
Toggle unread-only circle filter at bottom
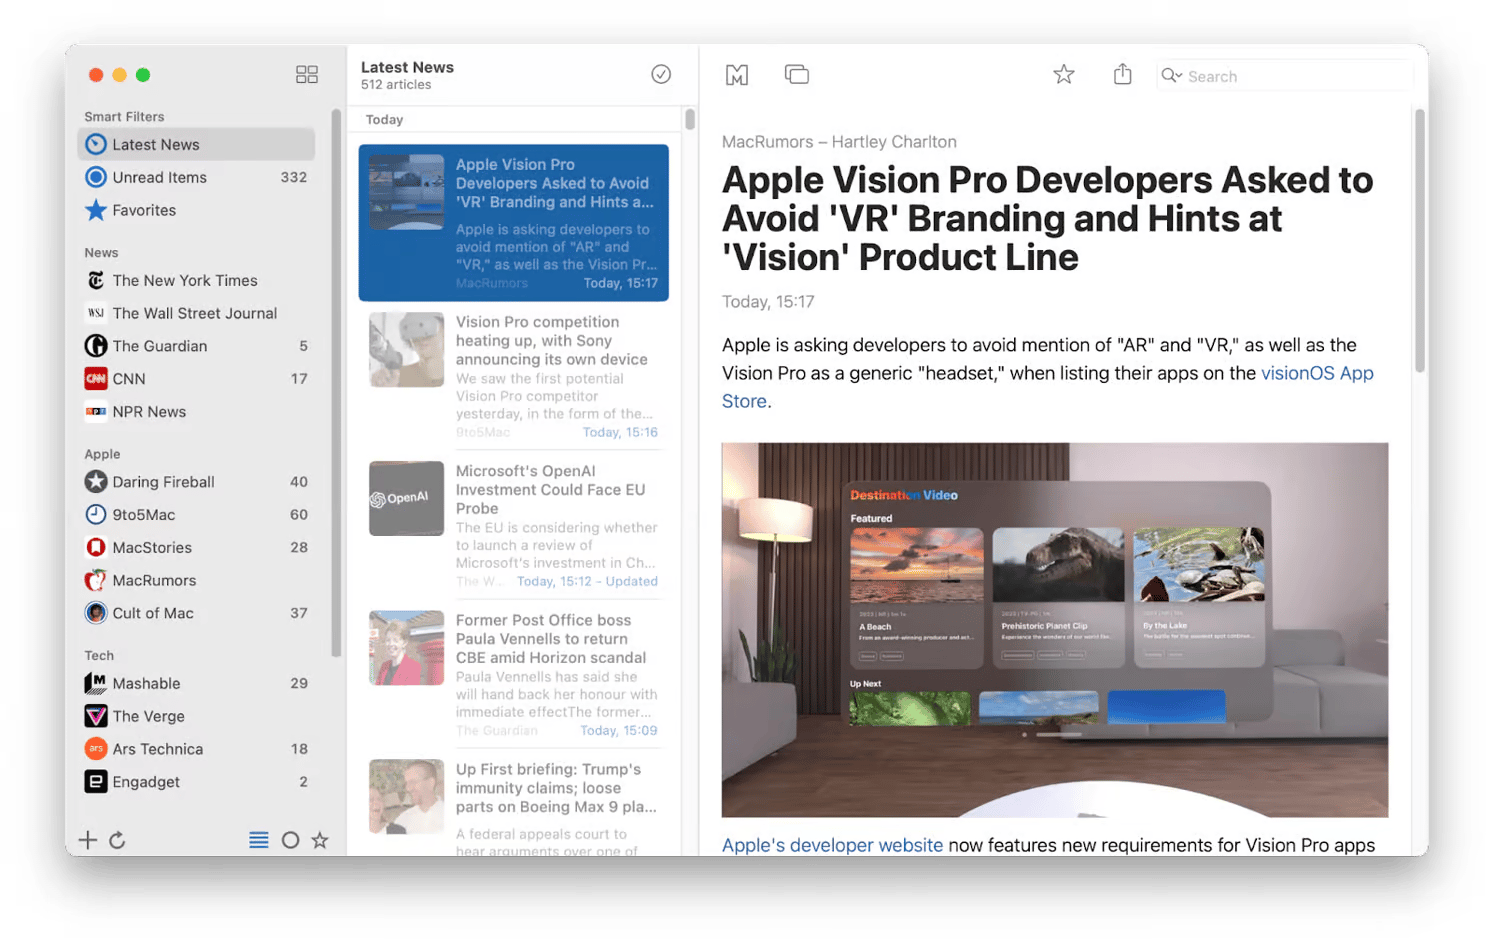pos(290,840)
